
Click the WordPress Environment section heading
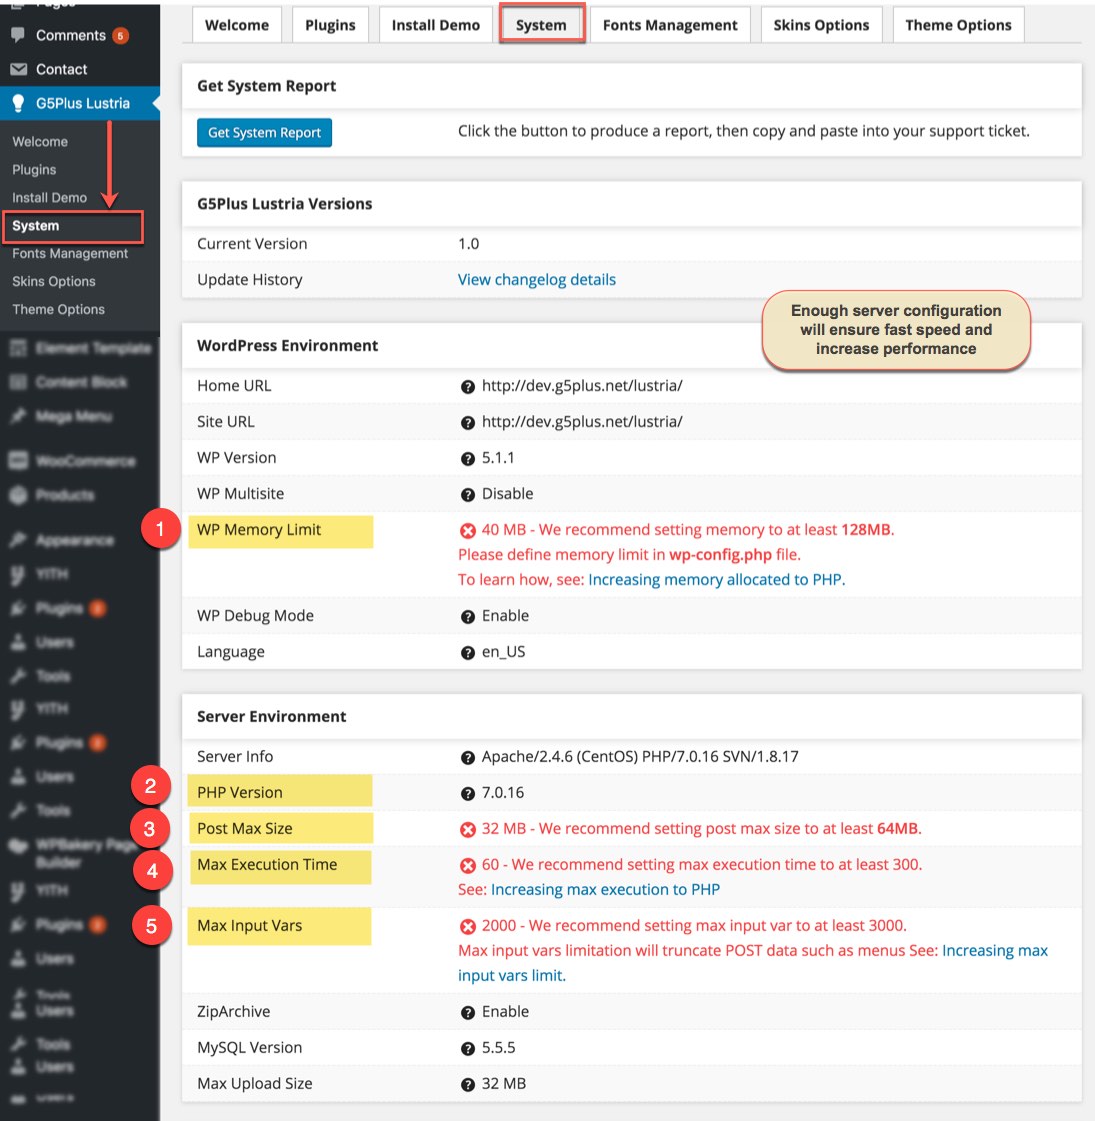tap(287, 345)
